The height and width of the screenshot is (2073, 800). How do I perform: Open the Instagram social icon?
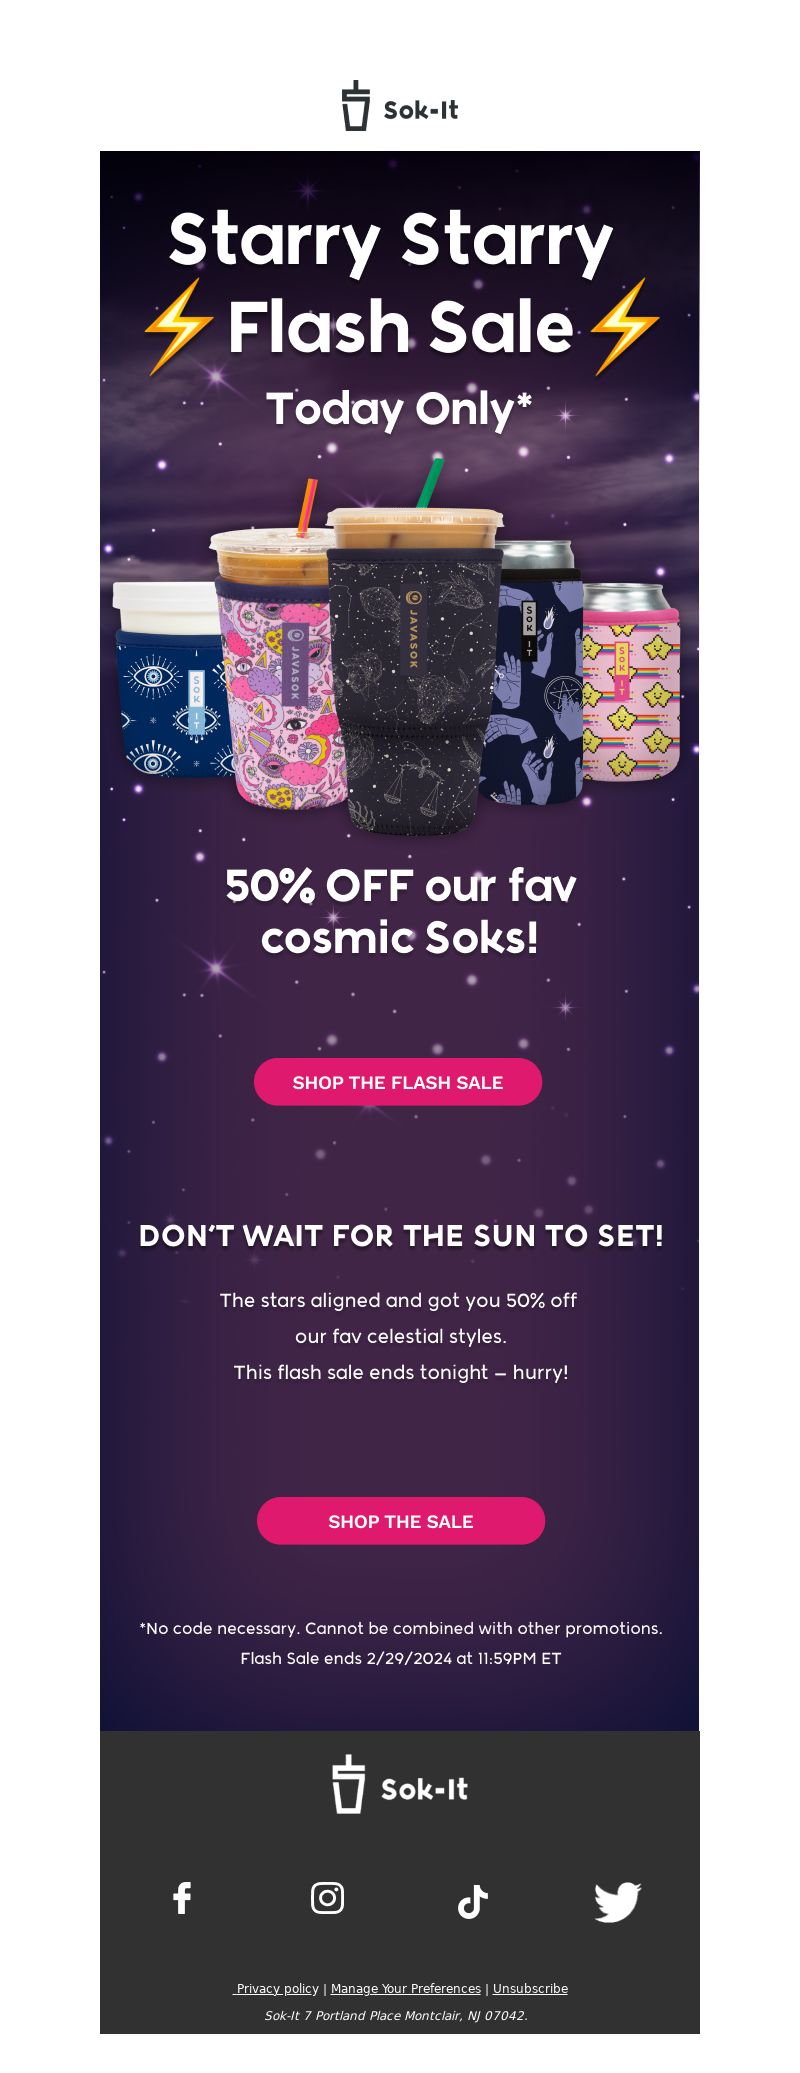327,1897
